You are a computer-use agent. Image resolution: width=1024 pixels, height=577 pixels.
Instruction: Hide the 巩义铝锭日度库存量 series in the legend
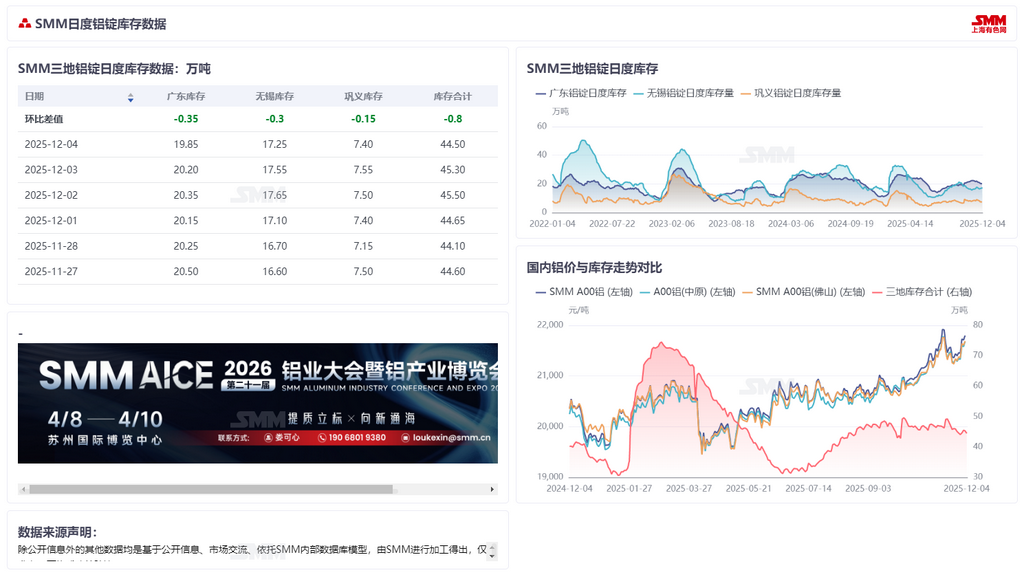coord(790,93)
